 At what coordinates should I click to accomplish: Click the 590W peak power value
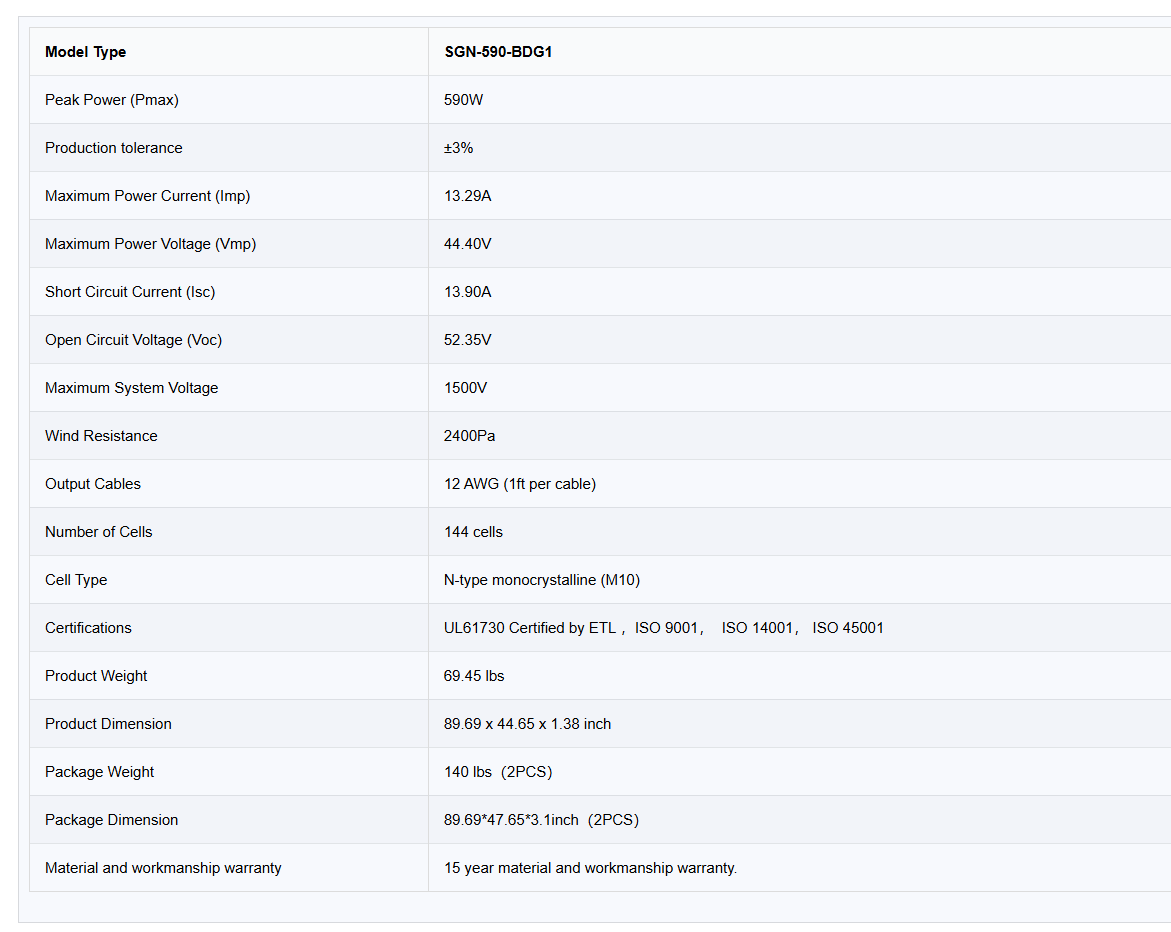click(x=464, y=100)
